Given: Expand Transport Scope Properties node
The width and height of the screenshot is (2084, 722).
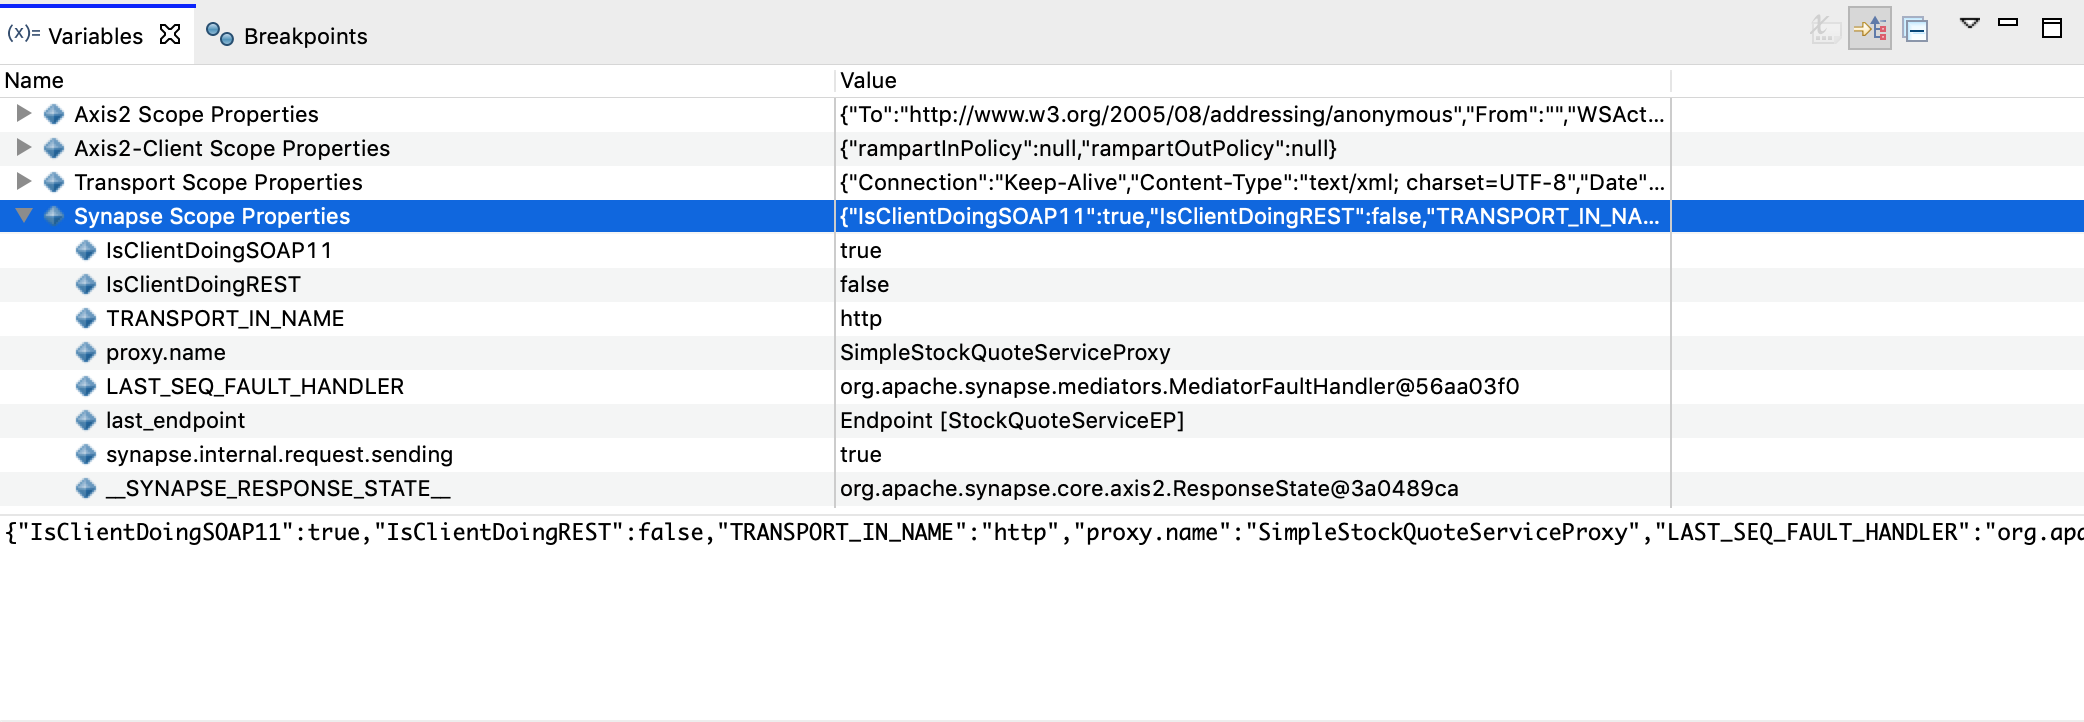Looking at the screenshot, I should click(23, 181).
